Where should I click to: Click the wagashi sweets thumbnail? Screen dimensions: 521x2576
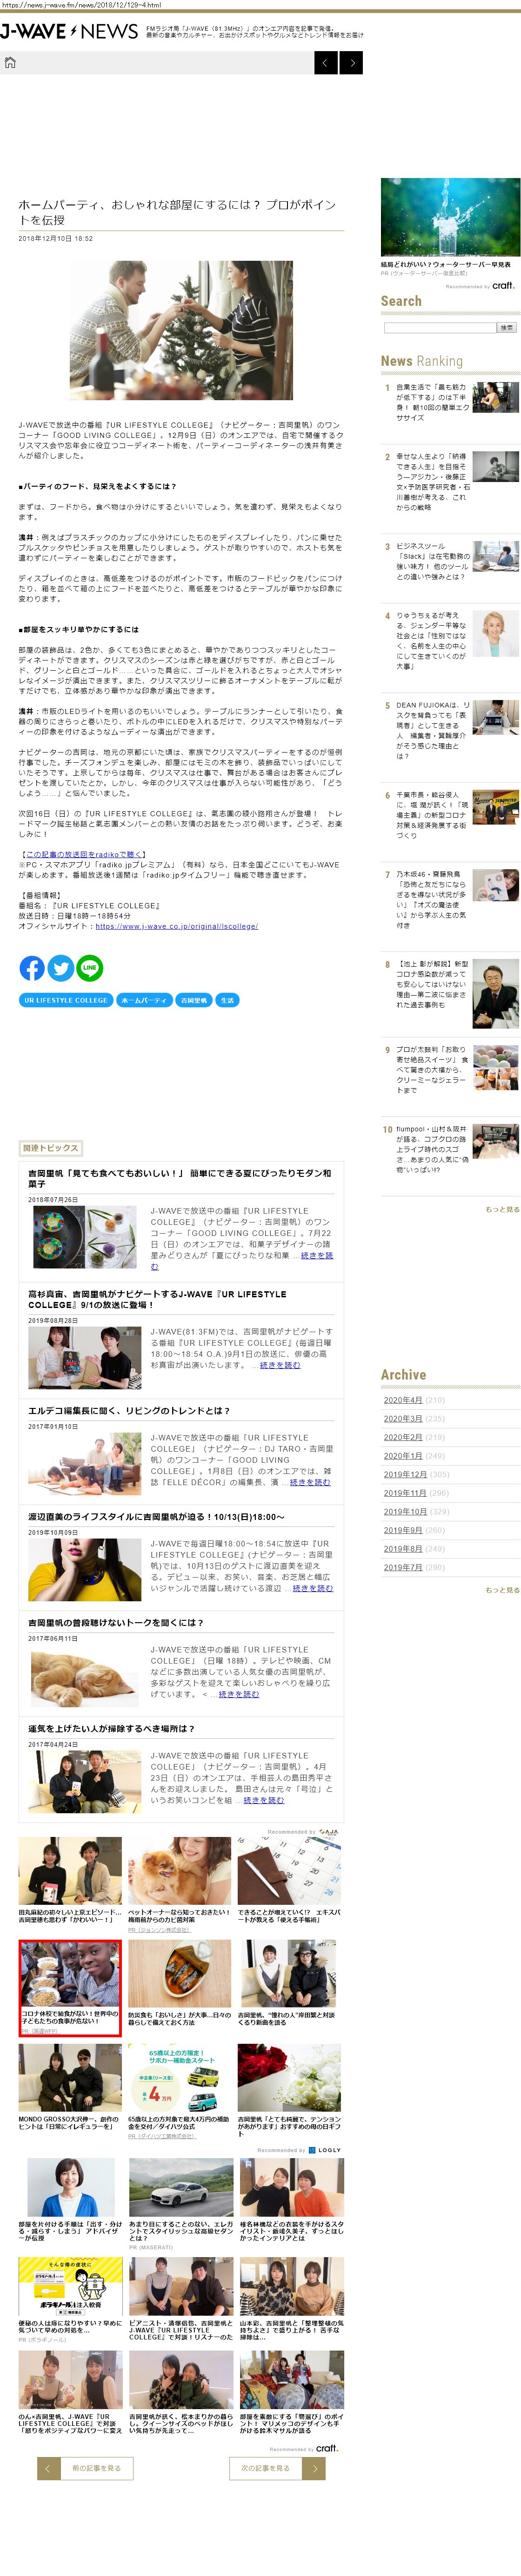(x=85, y=1238)
